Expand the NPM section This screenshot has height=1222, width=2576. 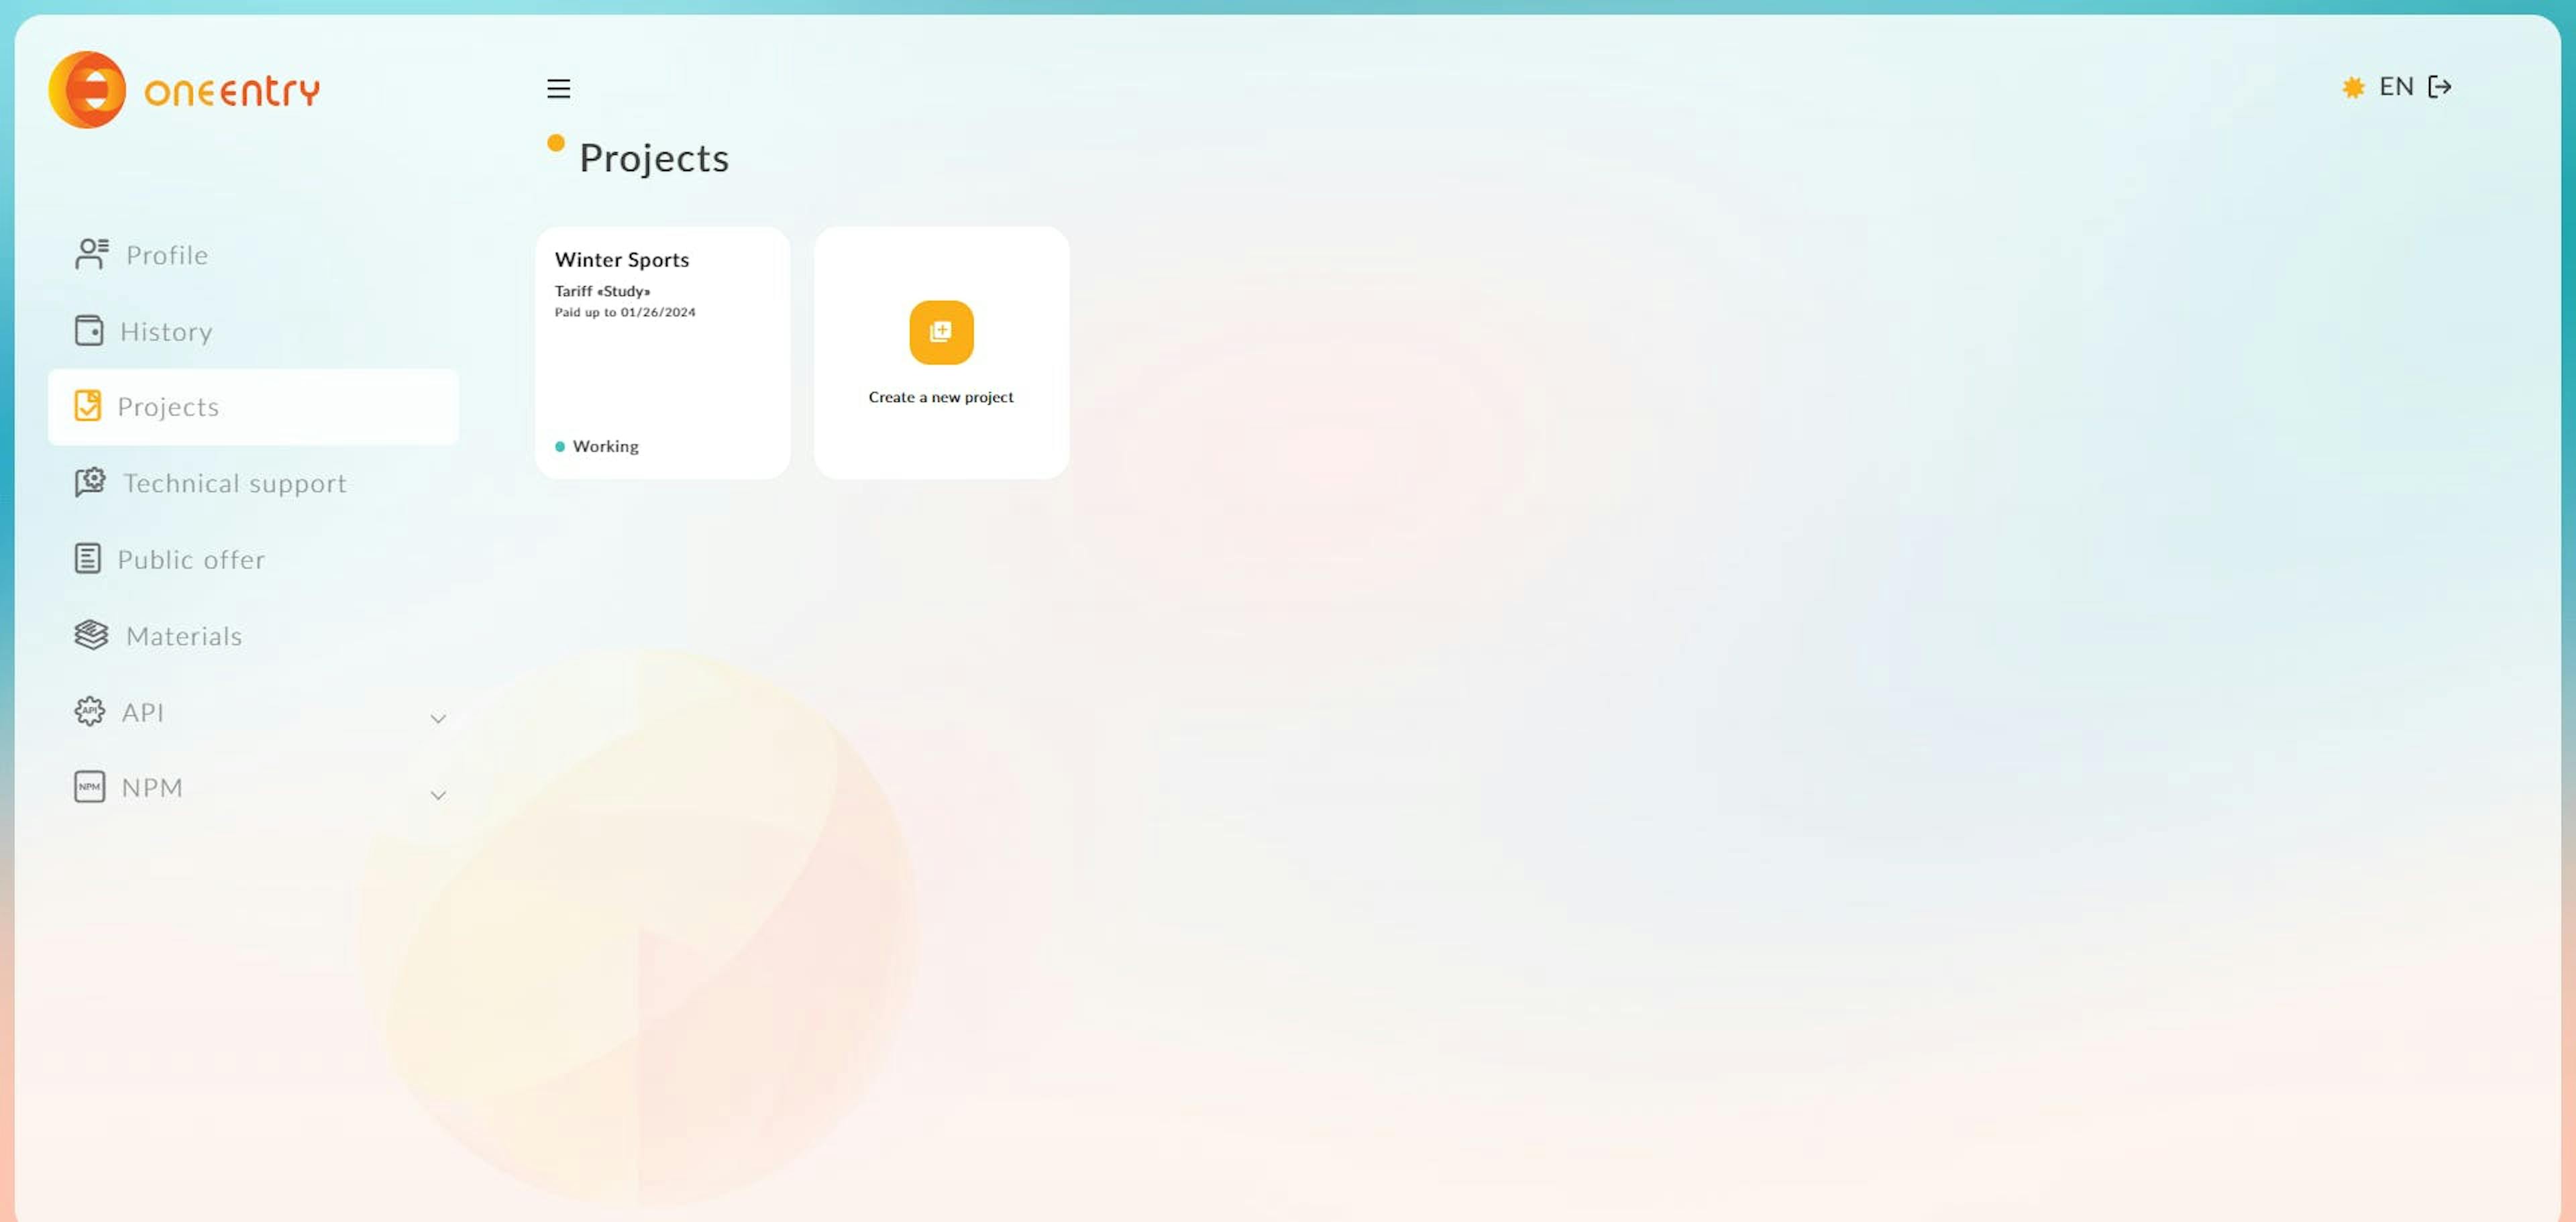click(439, 787)
